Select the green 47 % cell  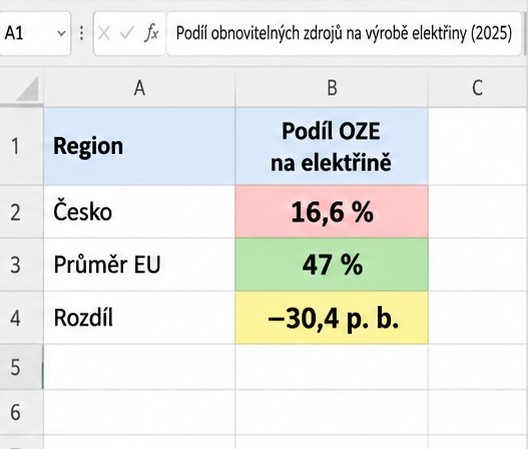point(332,264)
